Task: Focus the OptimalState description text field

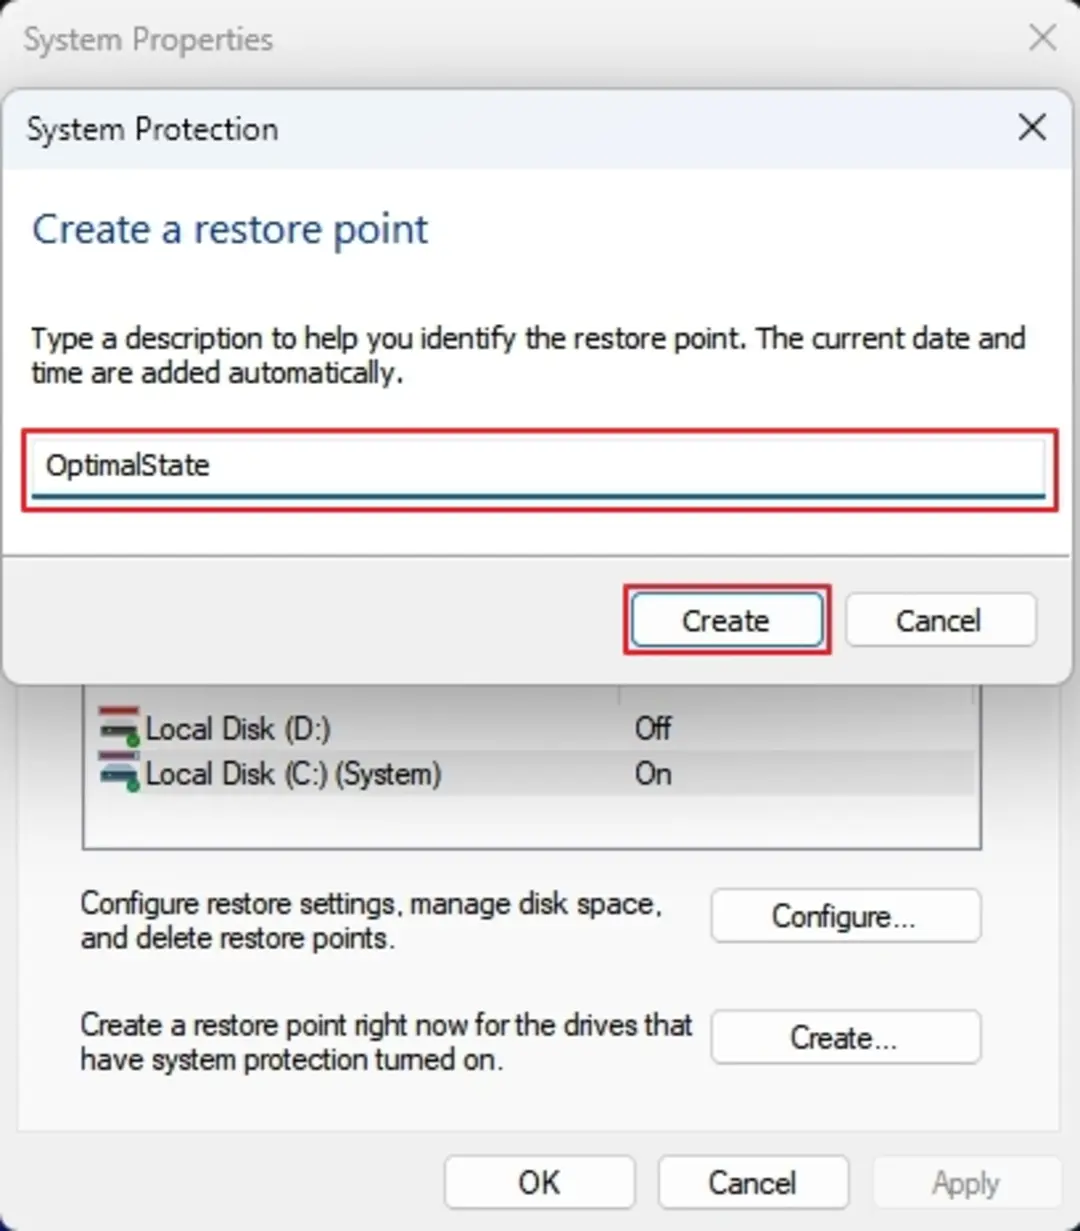Action: (x=540, y=469)
